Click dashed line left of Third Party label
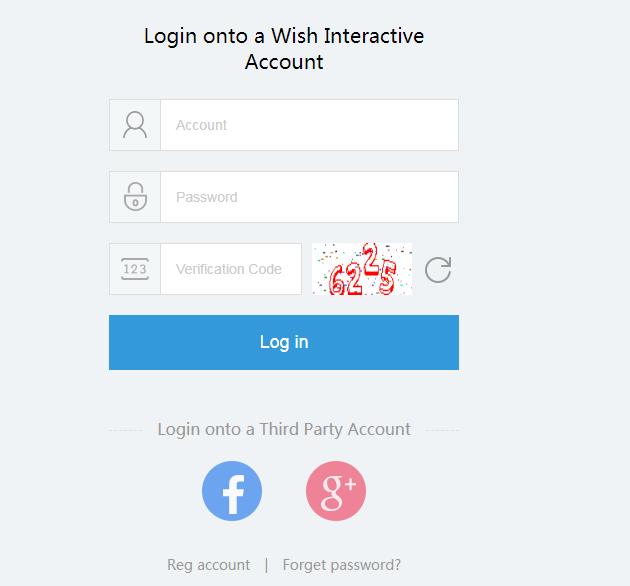Viewport: 630px width, 586px height. 126,430
